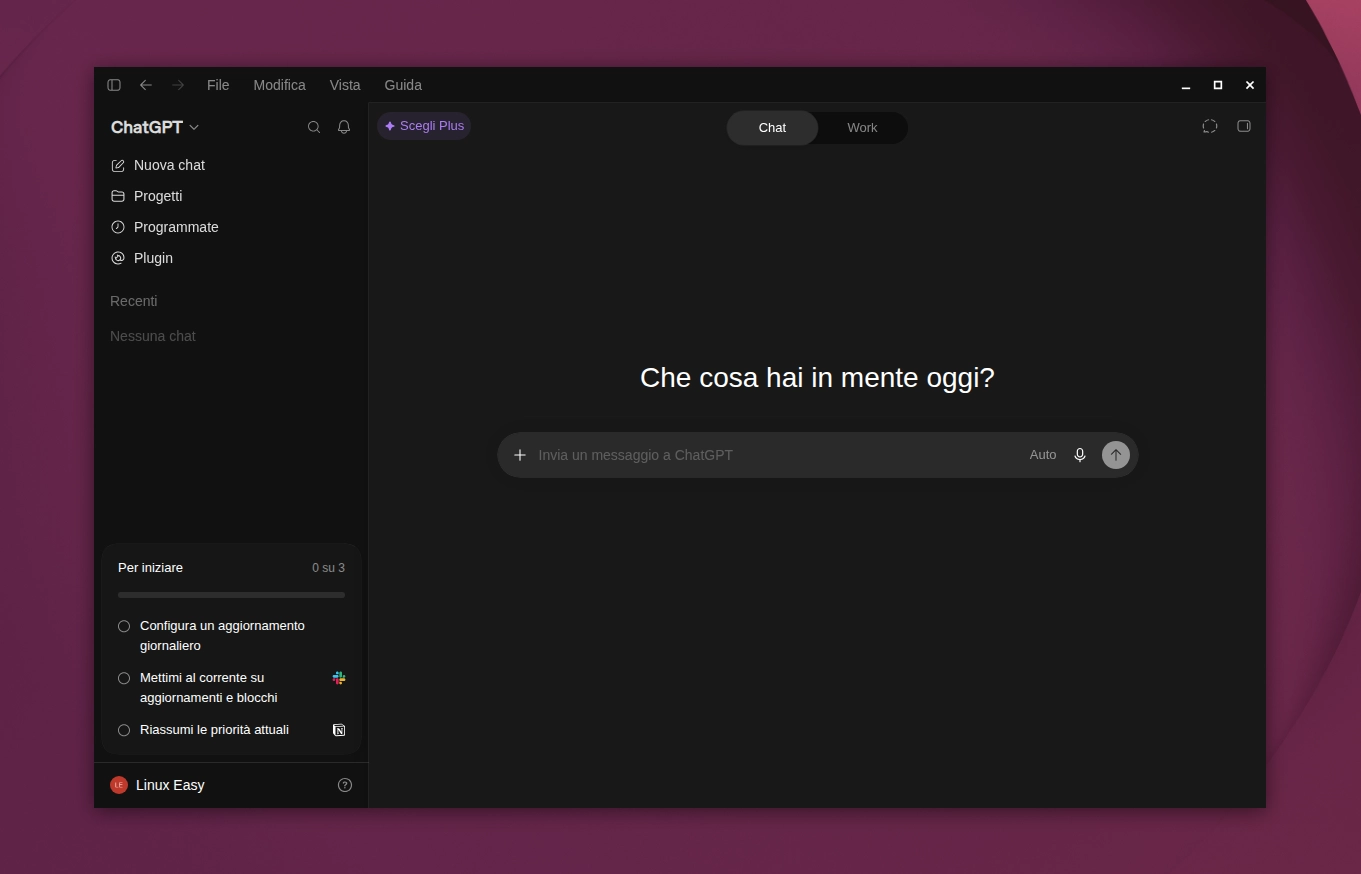The width and height of the screenshot is (1361, 874).
Task: Click the 'Per iniziare' heading
Action: click(150, 568)
